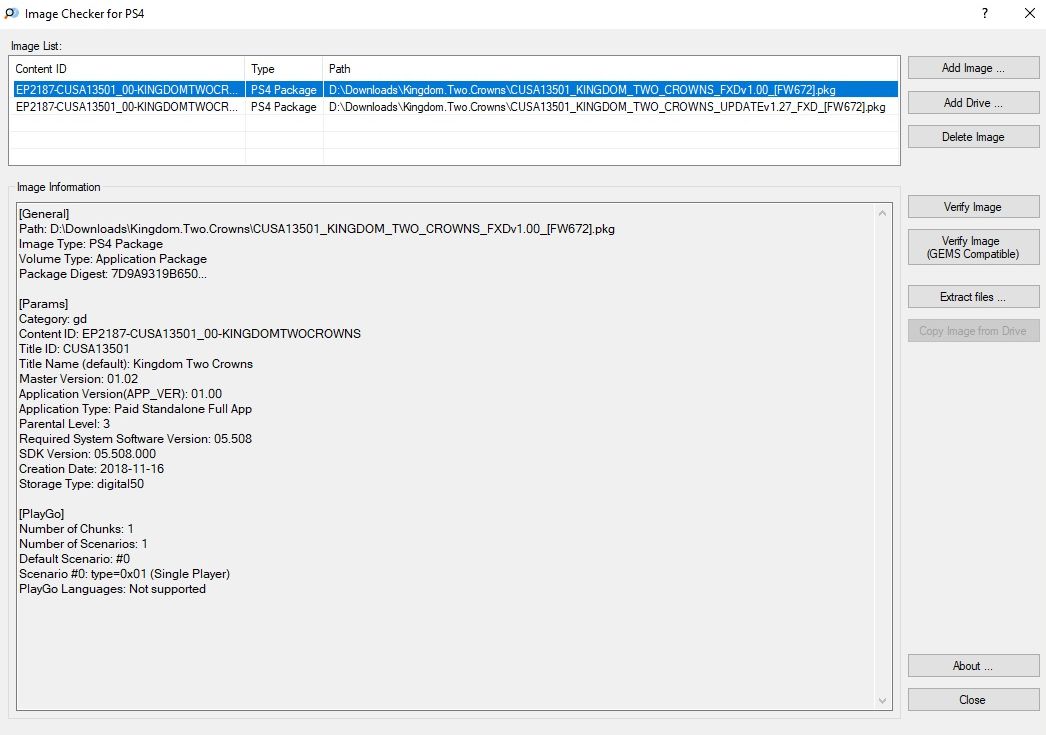
Task: Click PS4 Package type cell of the selected row
Action: point(284,89)
